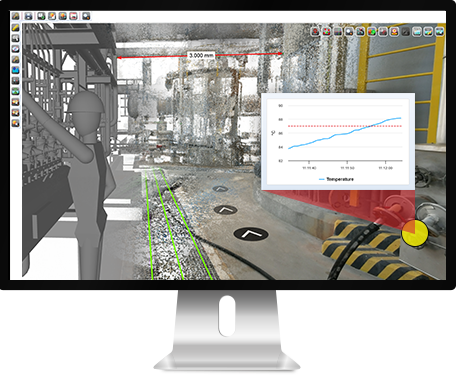456x375 pixels.
Task: Click the green and cyan sidebar icon
Action: click(x=15, y=91)
